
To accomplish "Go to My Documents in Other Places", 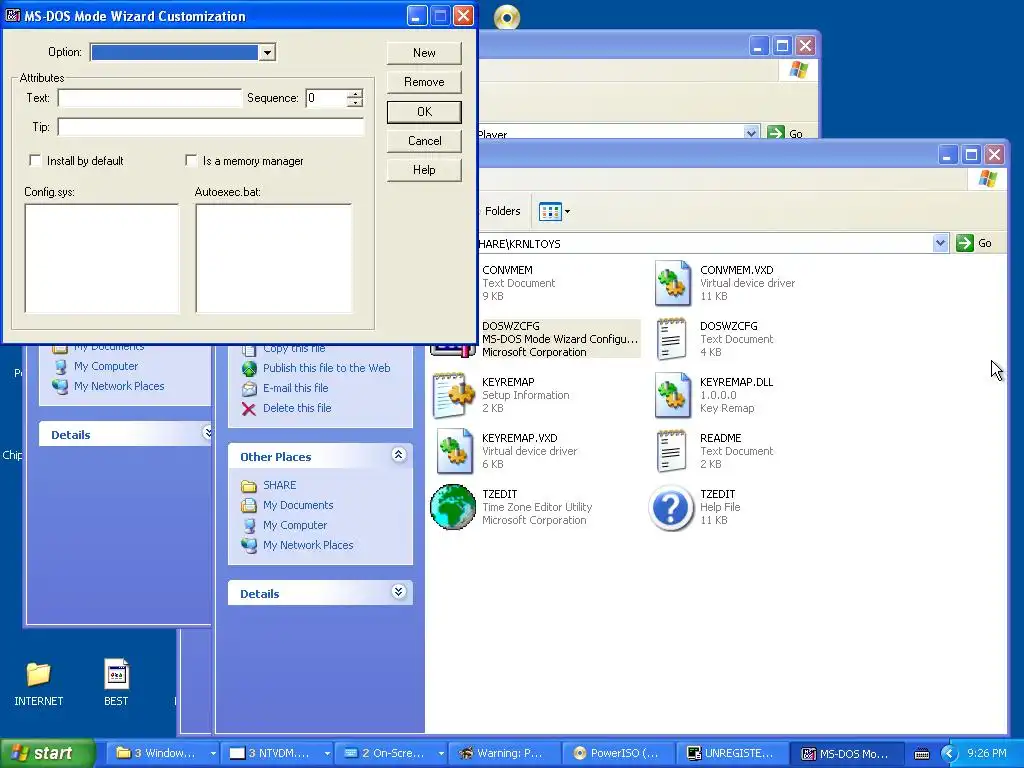I will 298,505.
